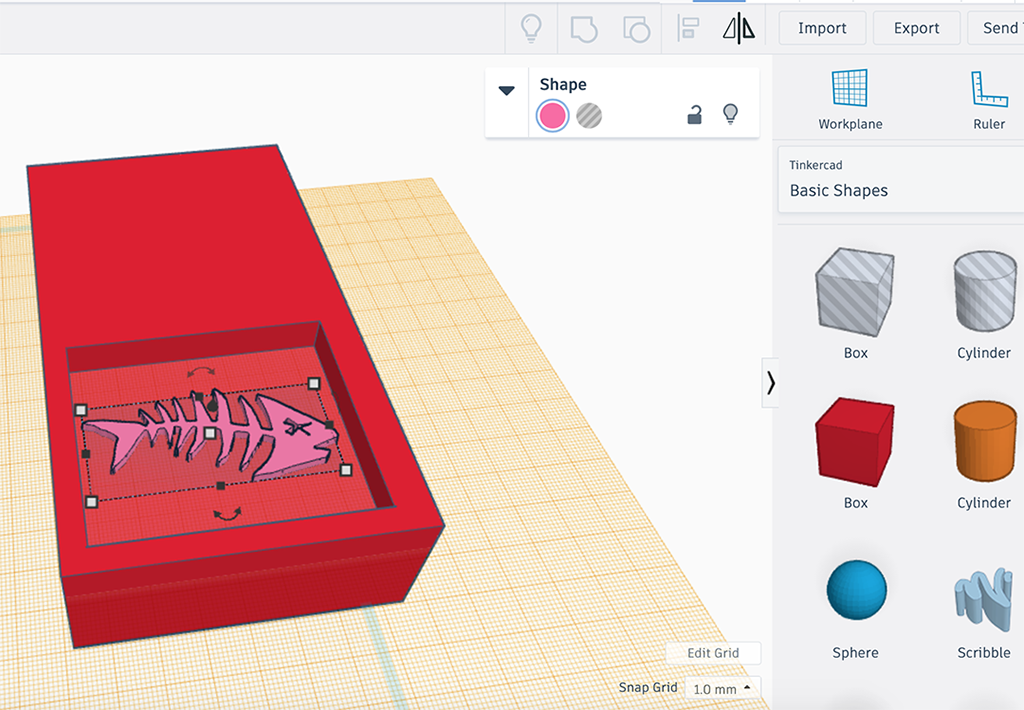Choose the pink Solid color swatch
This screenshot has height=710, width=1024.
click(x=552, y=116)
